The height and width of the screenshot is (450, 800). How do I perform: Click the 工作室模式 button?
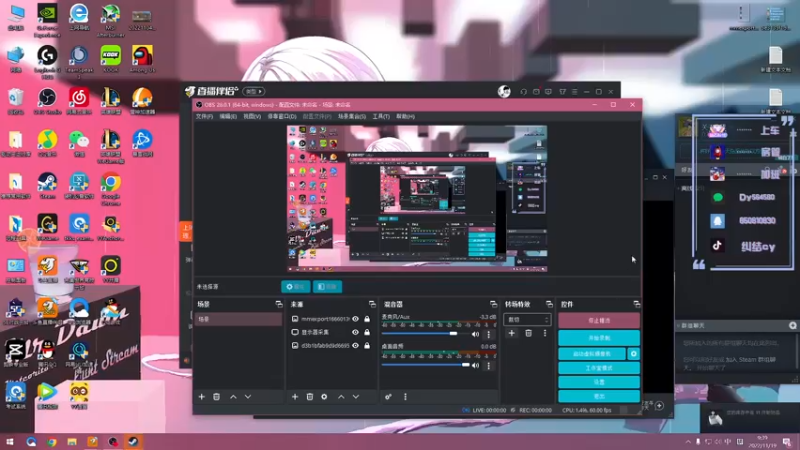tap(599, 368)
